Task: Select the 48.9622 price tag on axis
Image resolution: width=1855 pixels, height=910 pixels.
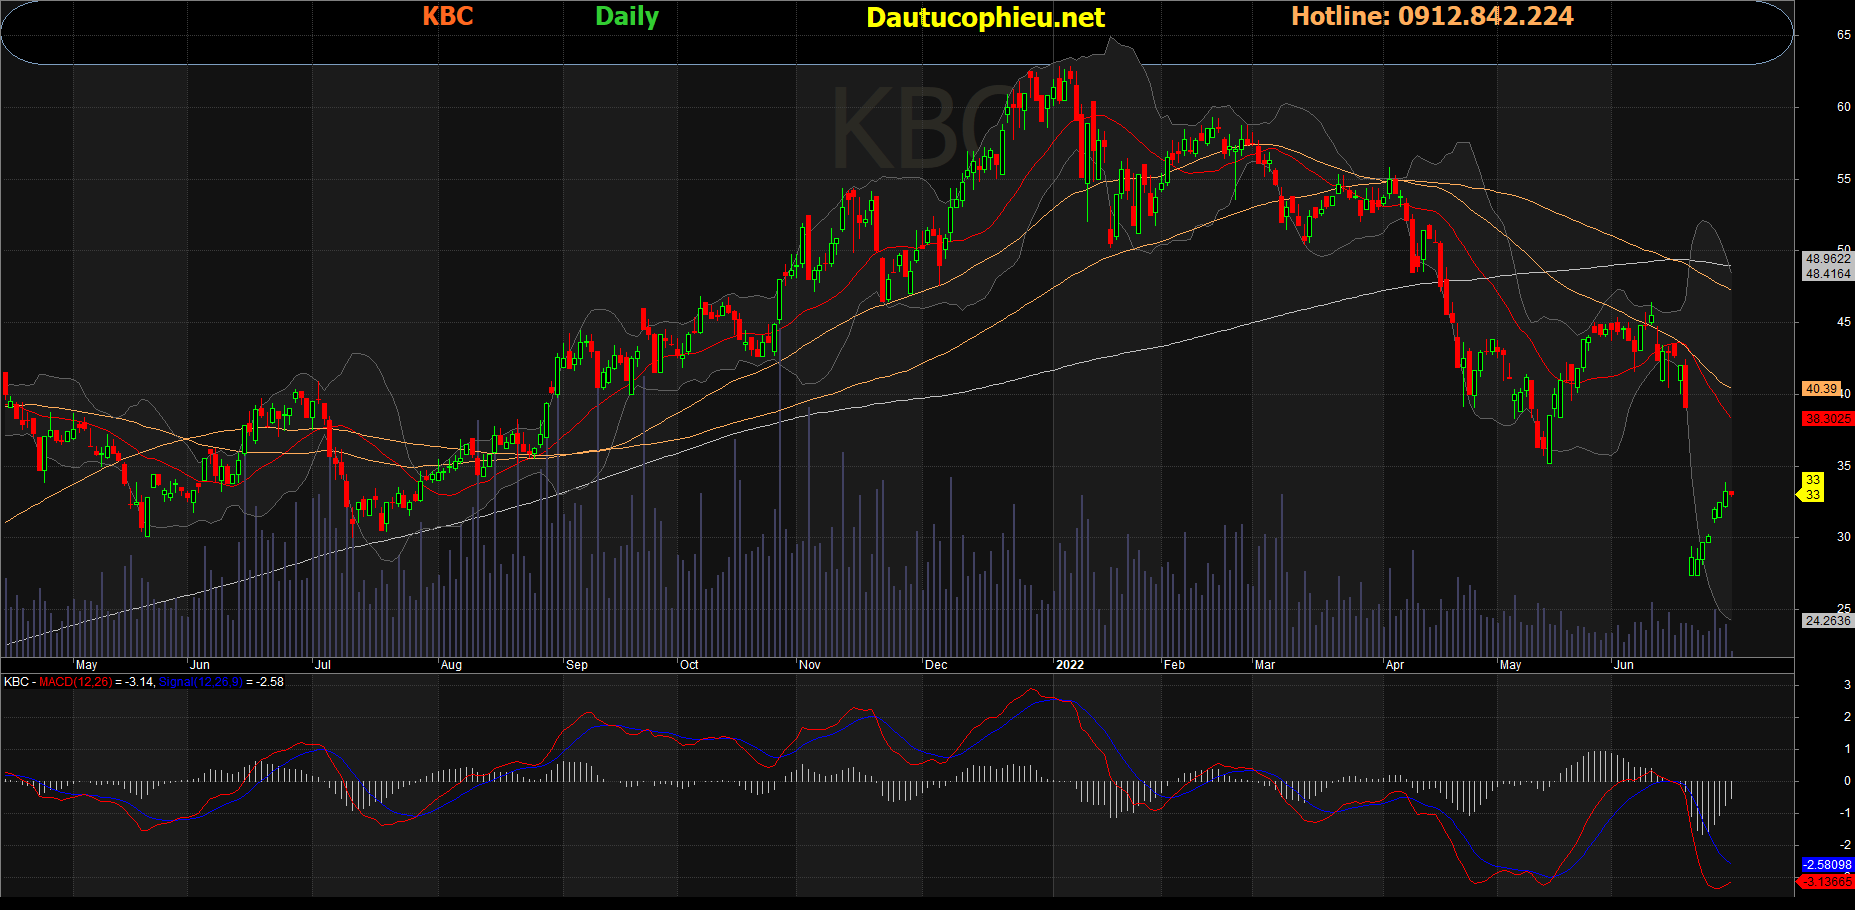Action: point(1827,259)
